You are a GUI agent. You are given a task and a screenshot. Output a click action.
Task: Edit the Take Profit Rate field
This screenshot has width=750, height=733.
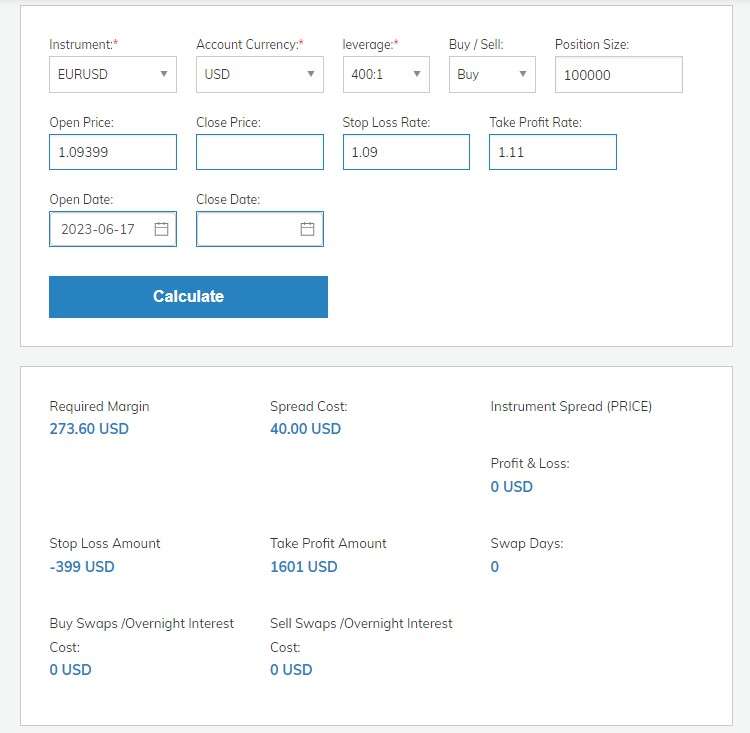pyautogui.click(x=553, y=152)
